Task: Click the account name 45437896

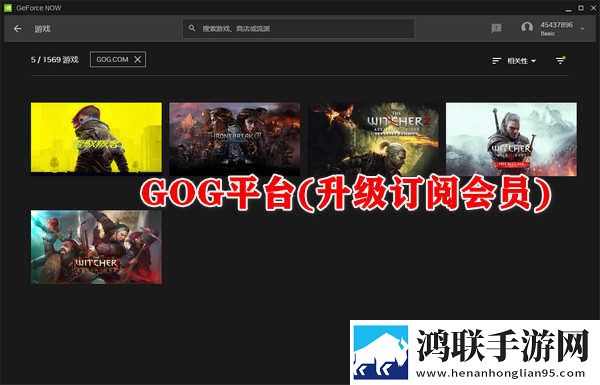Action: pyautogui.click(x=556, y=25)
